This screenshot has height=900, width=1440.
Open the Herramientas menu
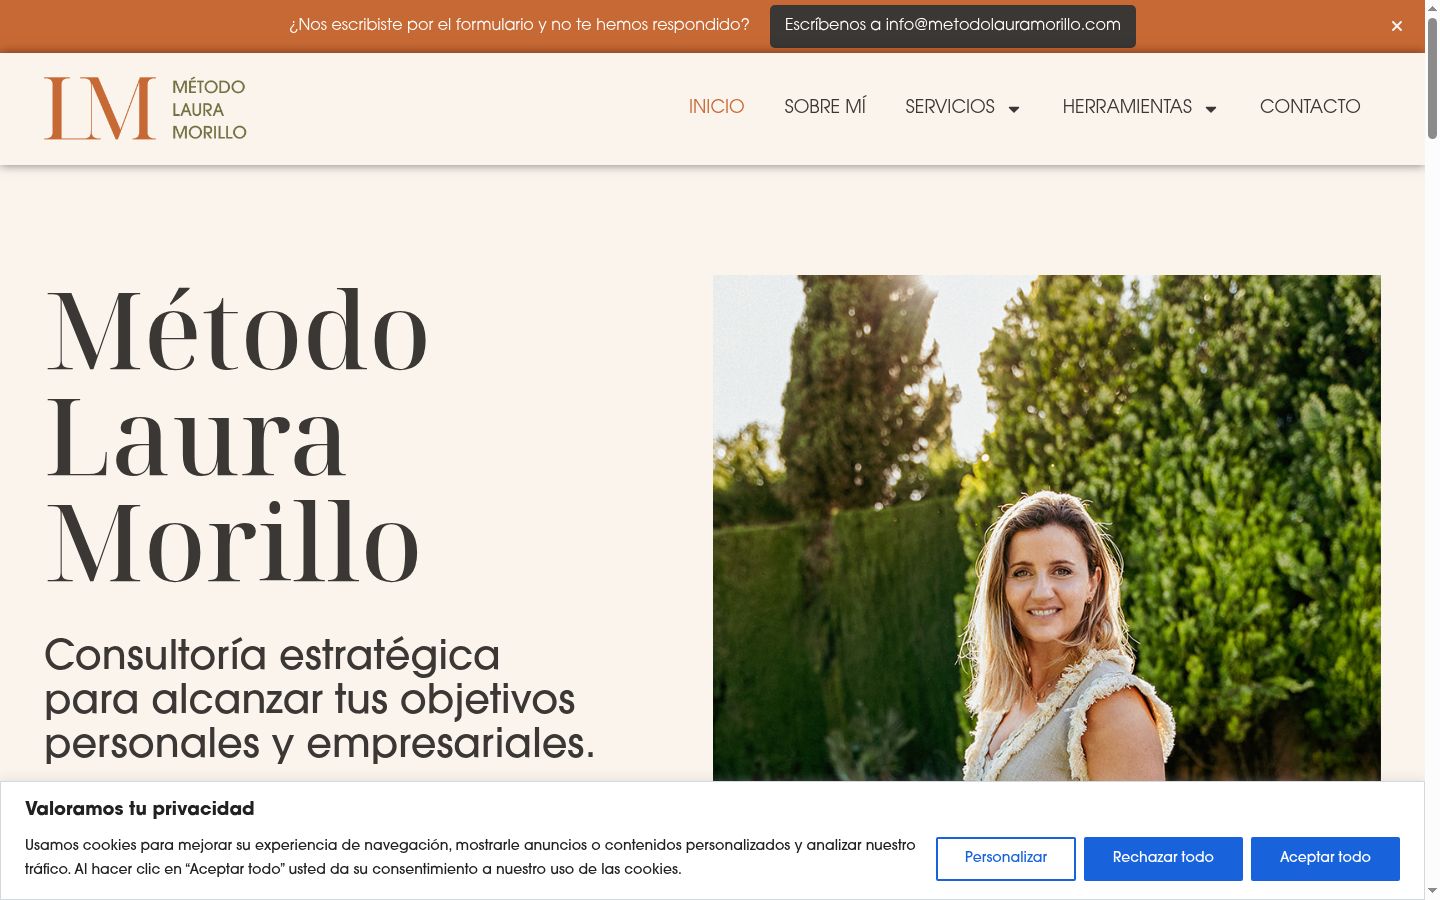1127,107
